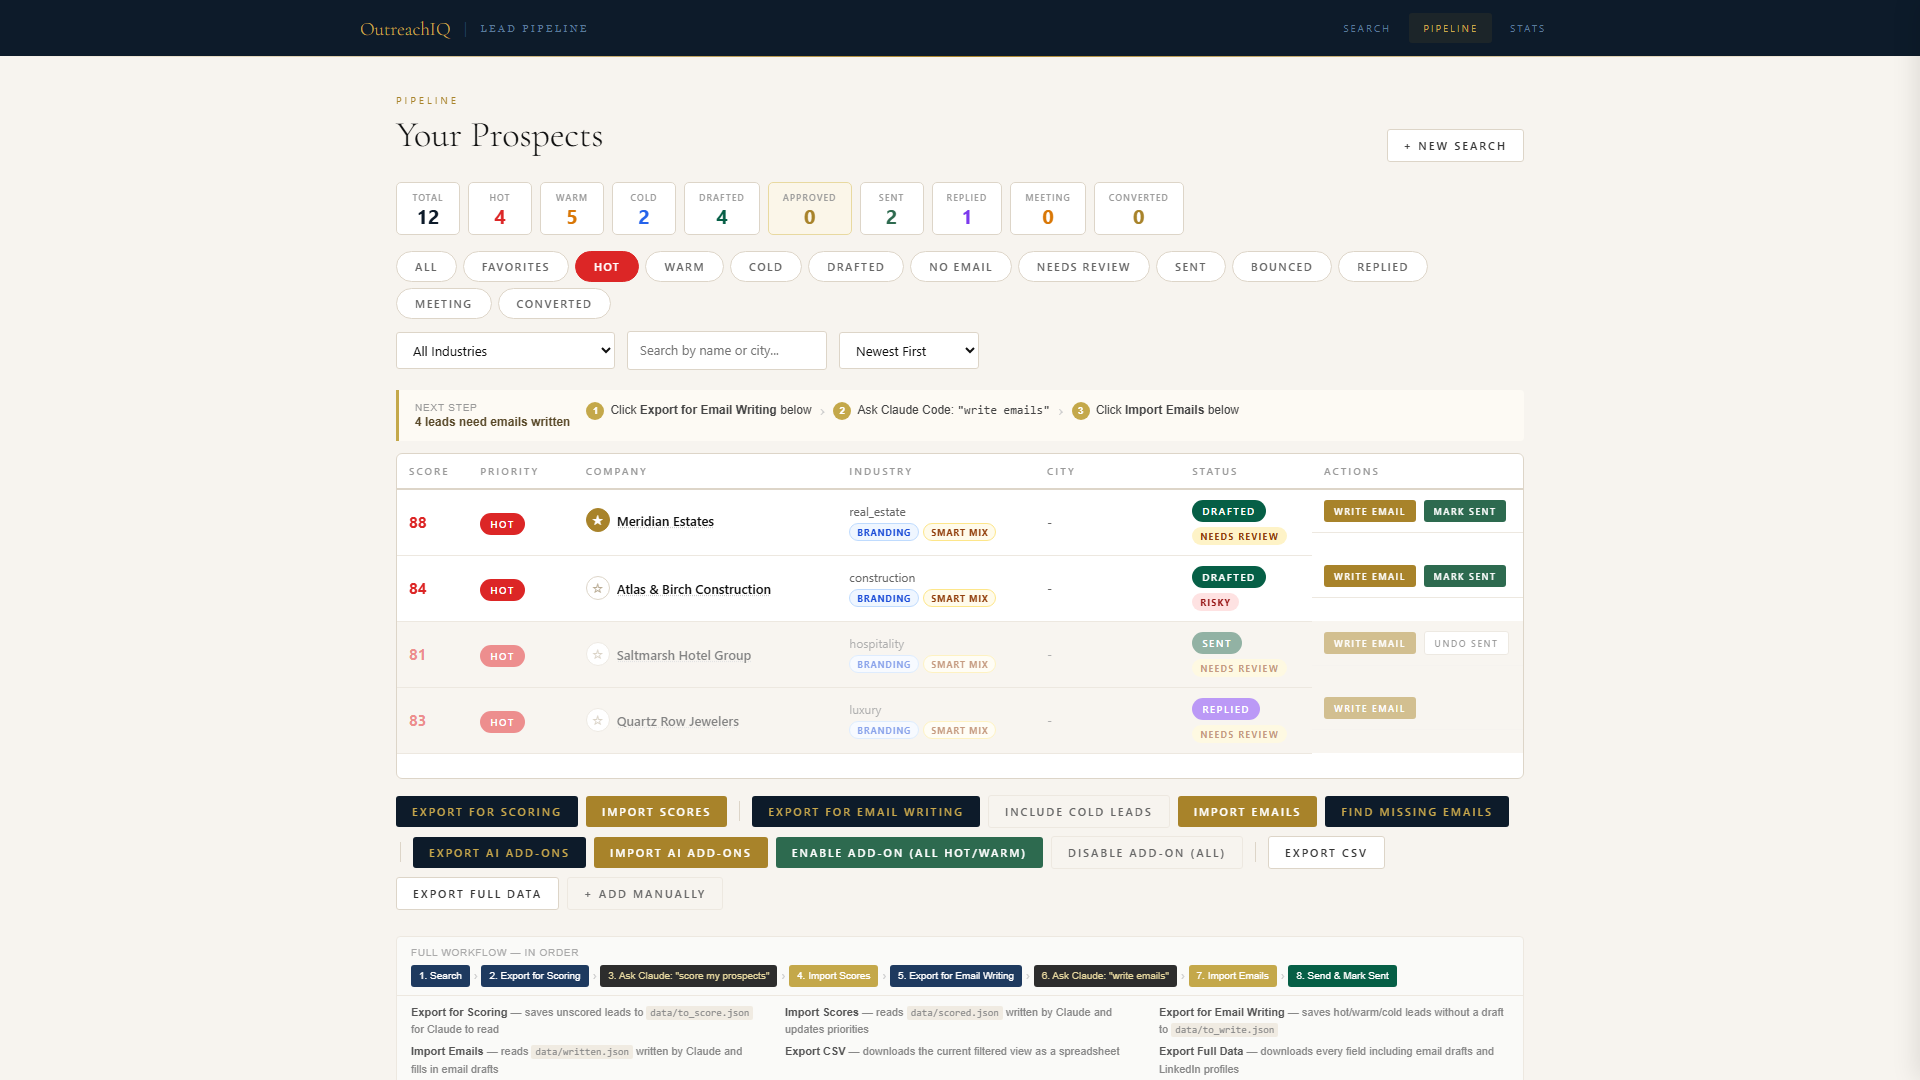
Task: Select the All filter pill
Action: [426, 267]
